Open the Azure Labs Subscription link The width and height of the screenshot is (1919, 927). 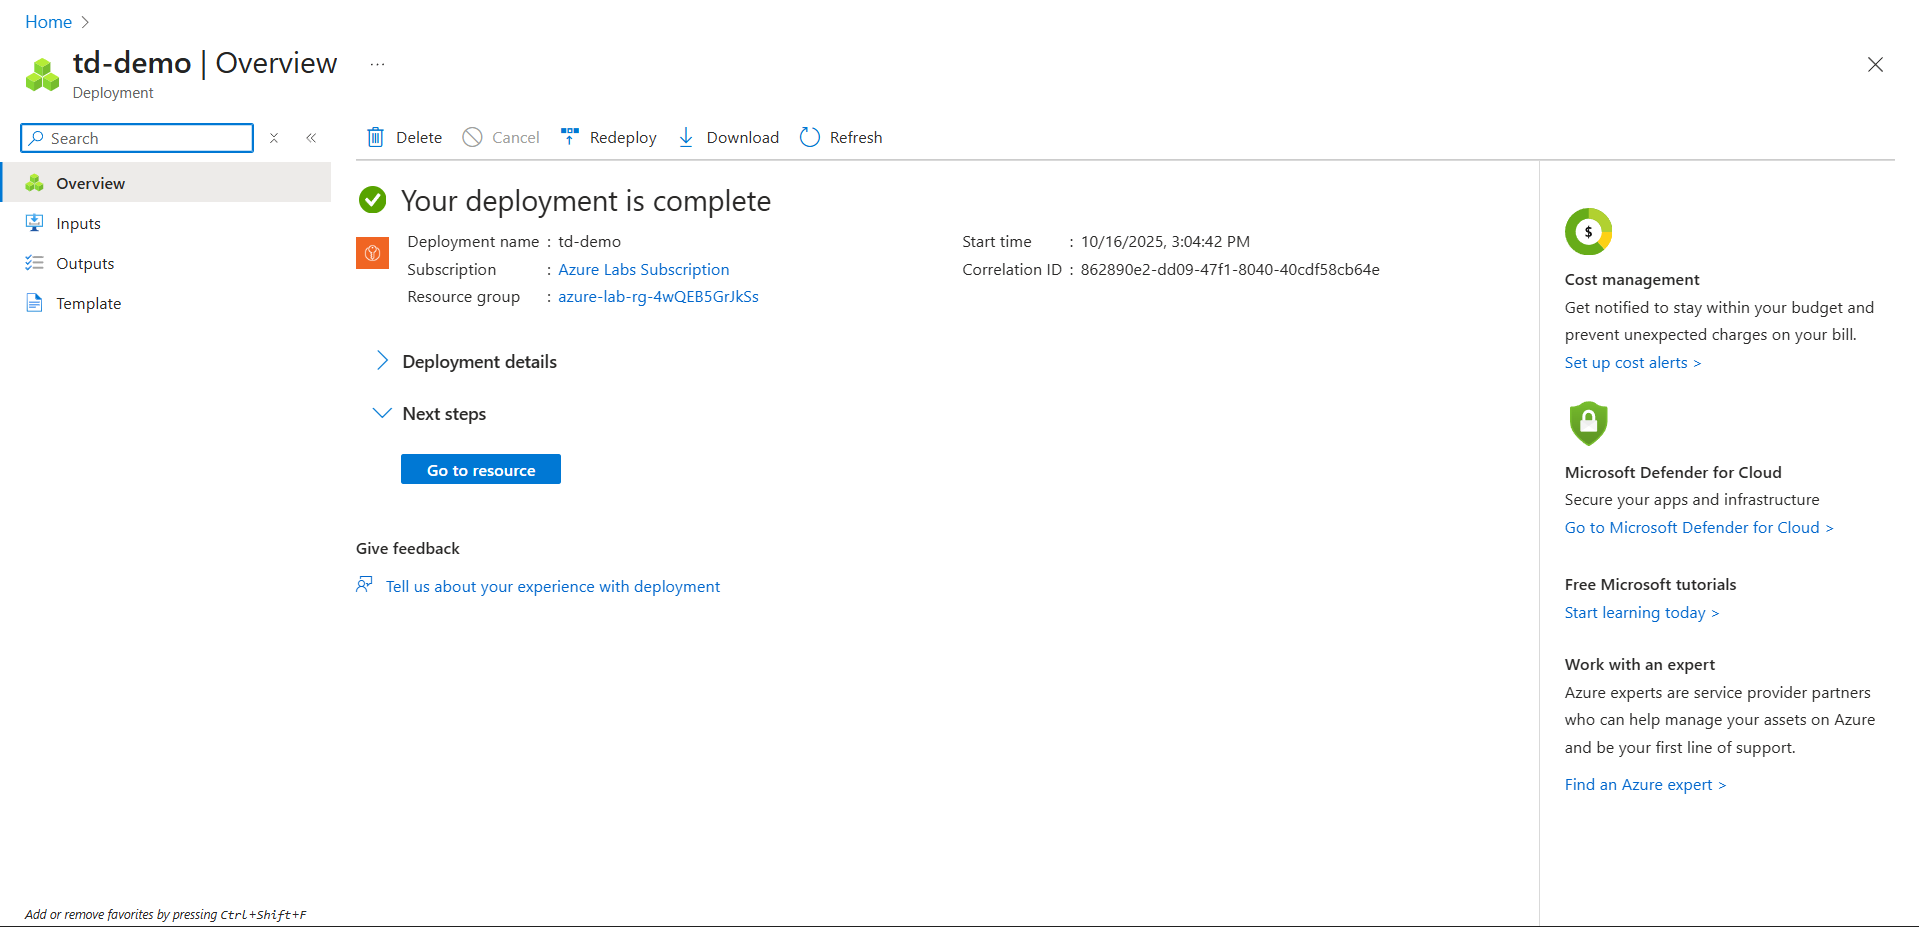point(643,269)
